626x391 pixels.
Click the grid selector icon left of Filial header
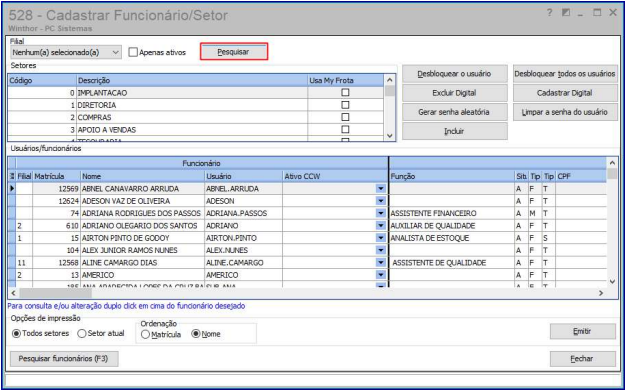coord(12,176)
